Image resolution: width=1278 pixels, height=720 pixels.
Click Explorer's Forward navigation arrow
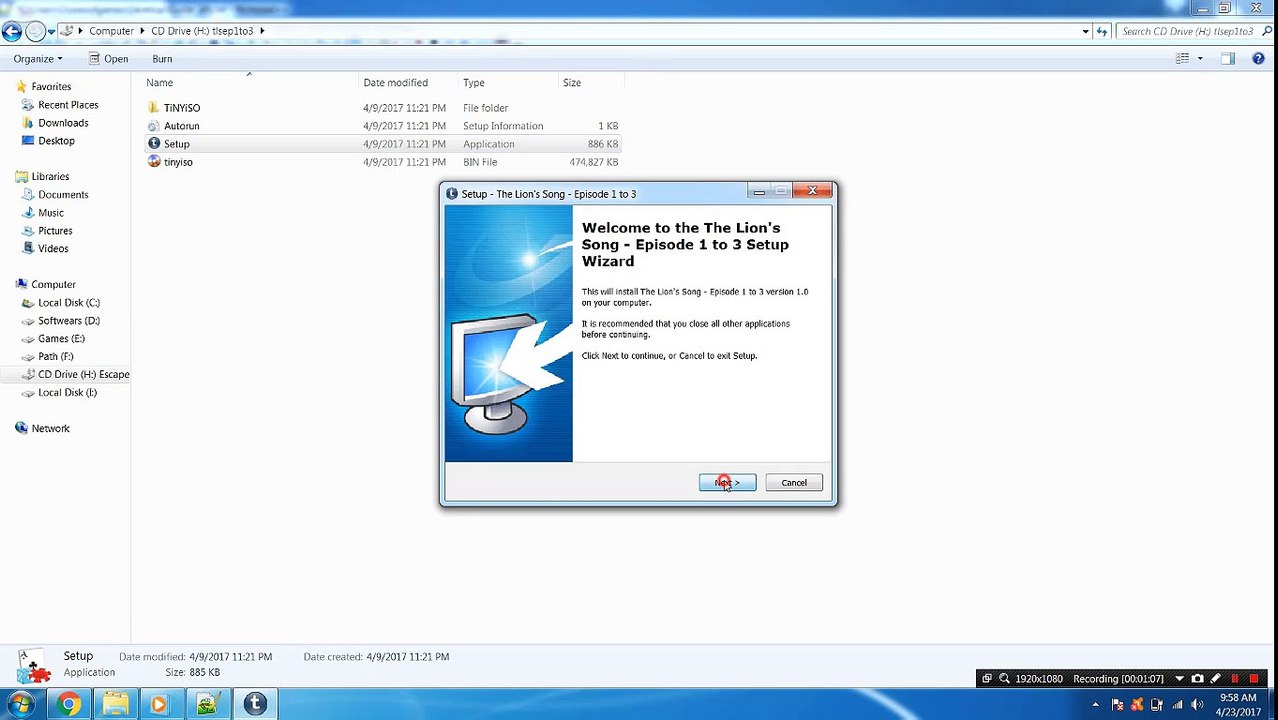tap(35, 31)
